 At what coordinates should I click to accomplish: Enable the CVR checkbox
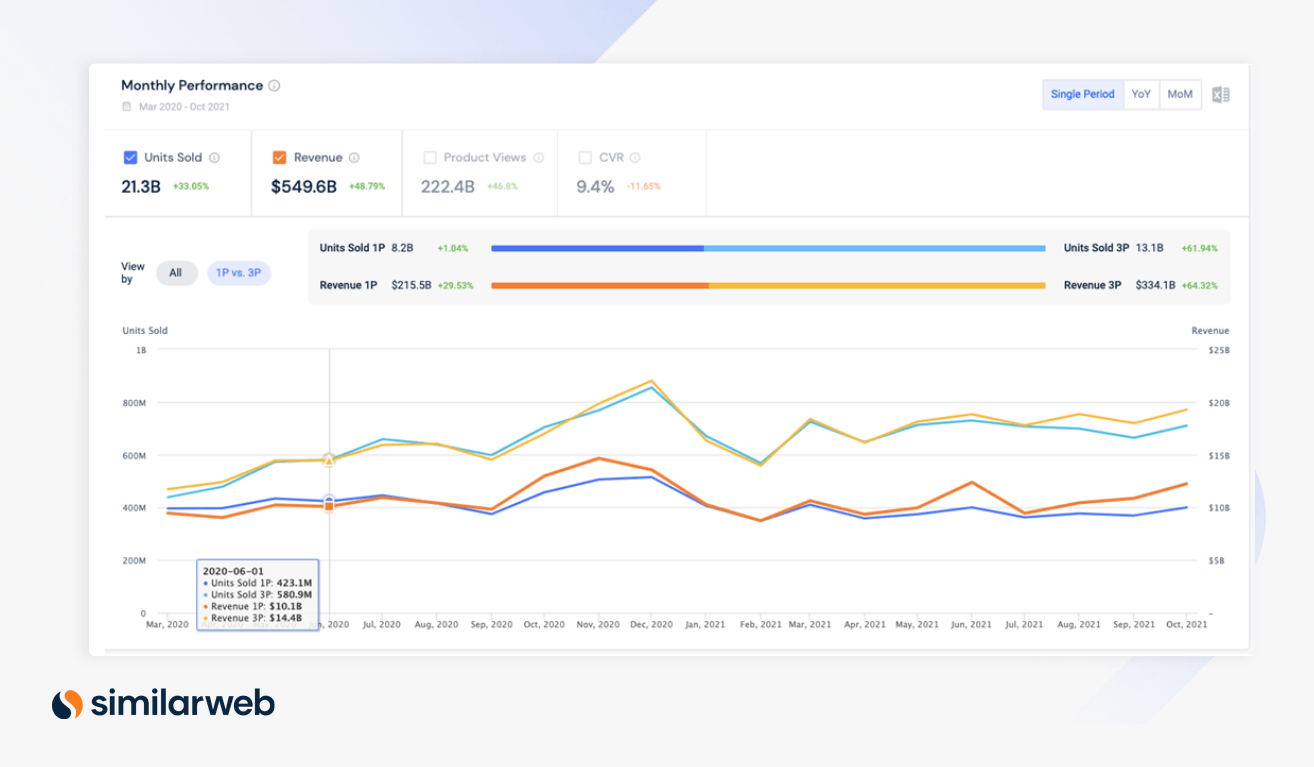point(585,158)
